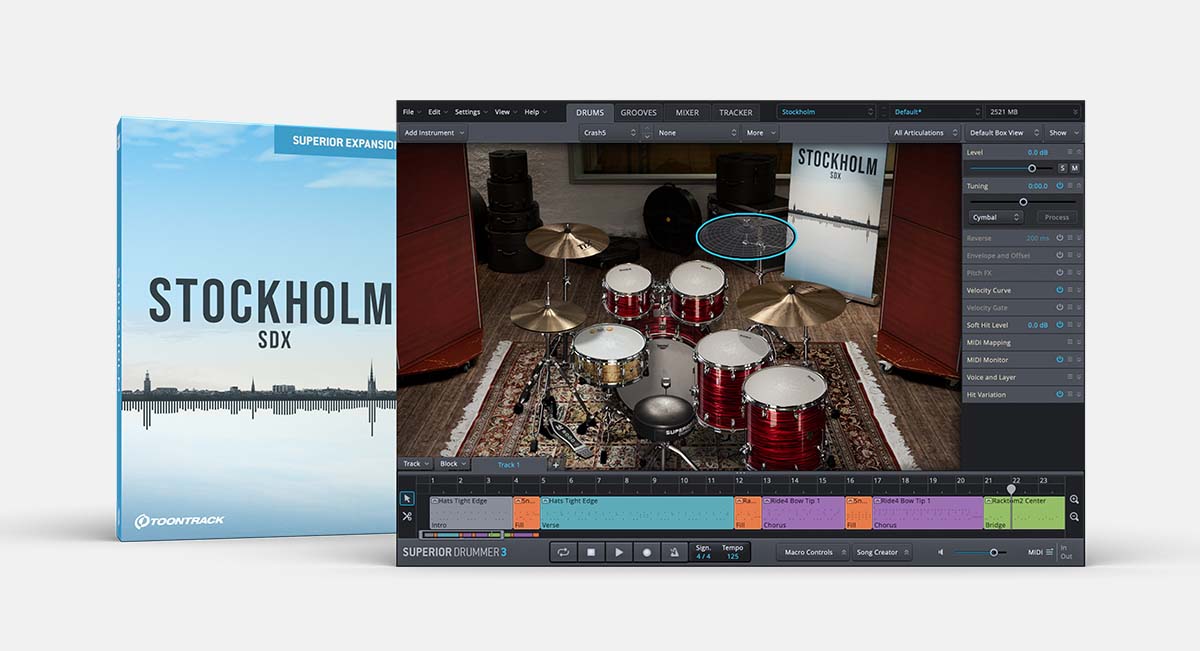This screenshot has width=1200, height=651.
Task: Open the Add Instrument dropdown
Action: pyautogui.click(x=433, y=132)
